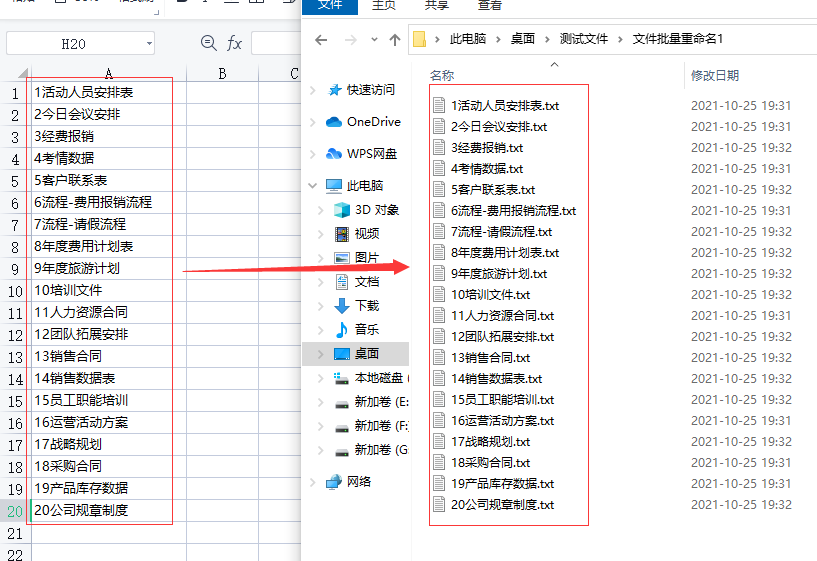Expand the 3D 对象 node

(x=321, y=210)
